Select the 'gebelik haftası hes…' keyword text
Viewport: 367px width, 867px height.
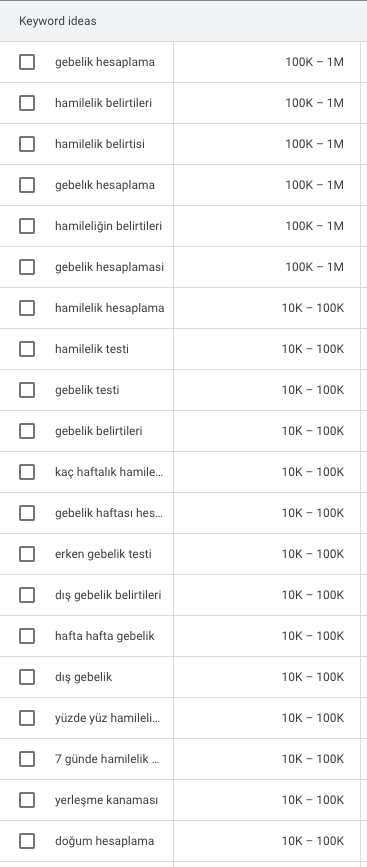point(109,513)
